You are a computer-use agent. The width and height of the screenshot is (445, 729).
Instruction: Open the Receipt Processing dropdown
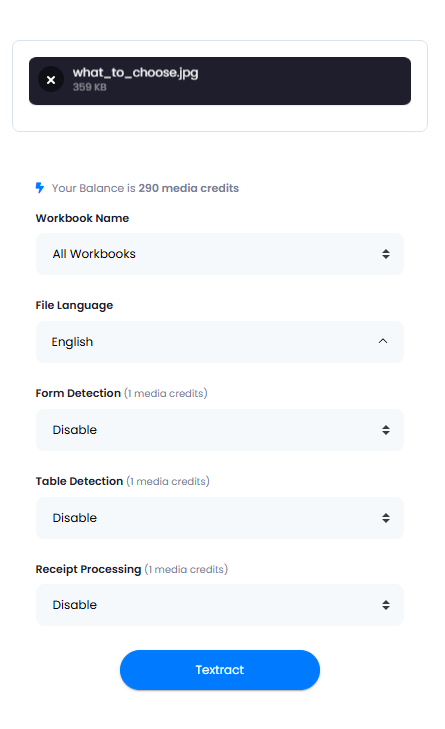click(x=219, y=605)
